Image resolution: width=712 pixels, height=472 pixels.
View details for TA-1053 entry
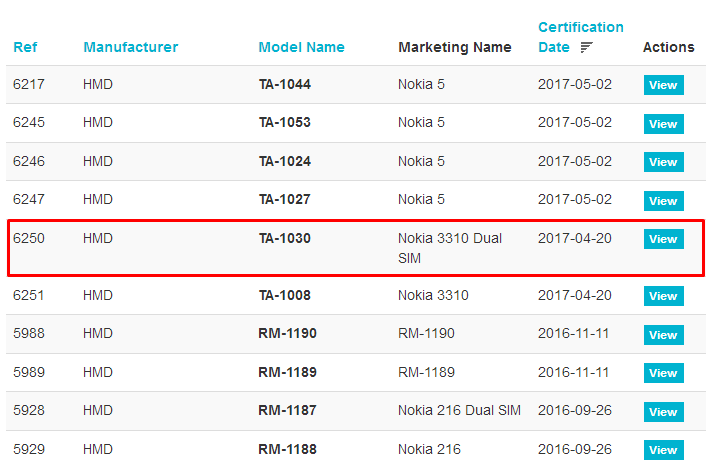(x=663, y=124)
